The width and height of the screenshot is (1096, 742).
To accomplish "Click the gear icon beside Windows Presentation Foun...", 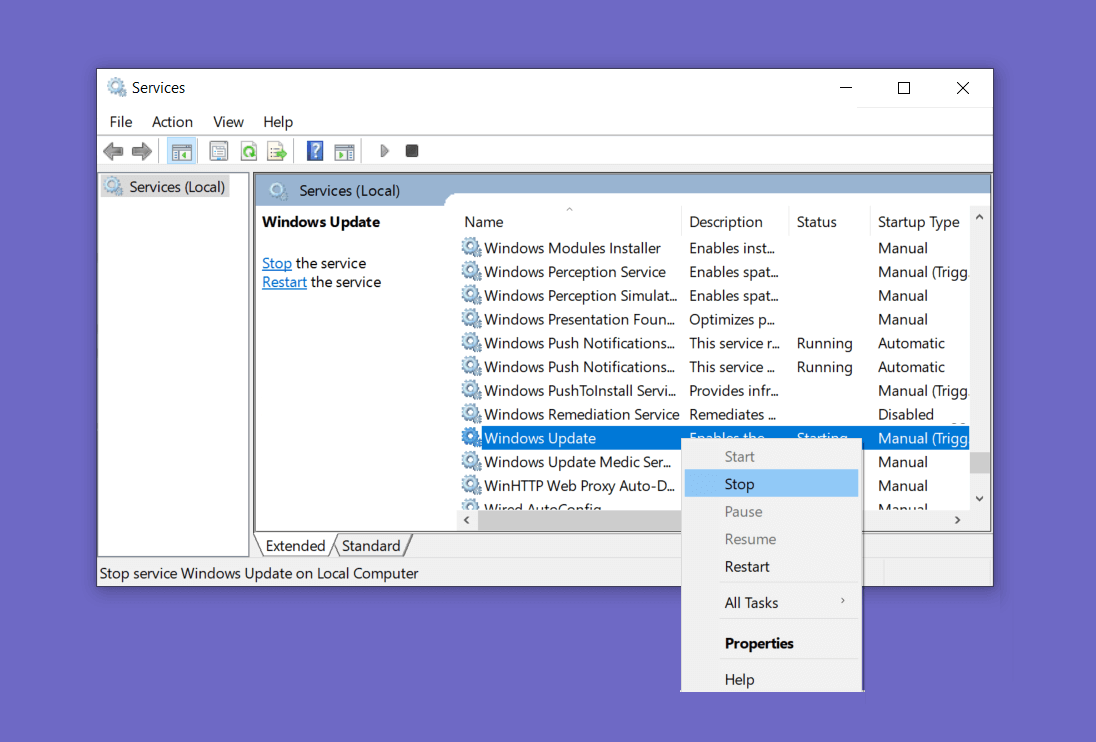I will coord(472,319).
